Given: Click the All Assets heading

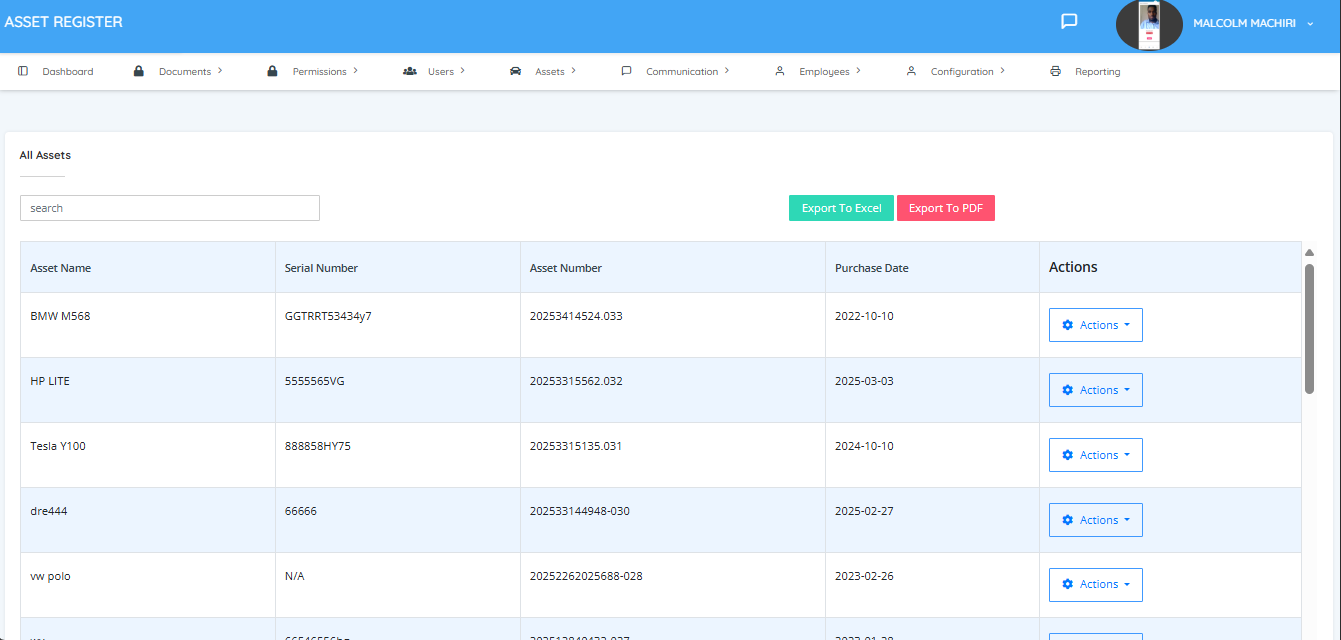Looking at the screenshot, I should click(45, 155).
